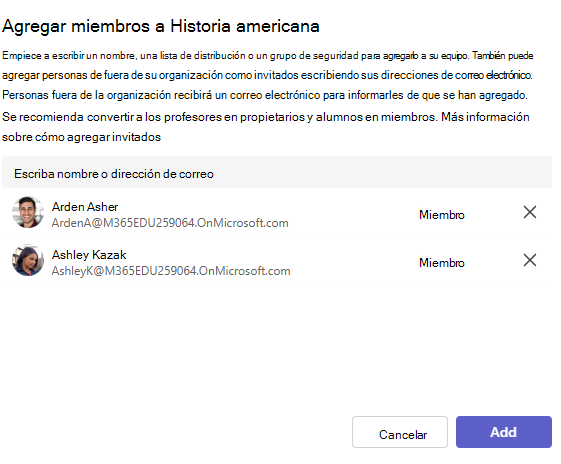Image resolution: width=561 pixels, height=464 pixels.
Task: Select the name Ashley Kazak
Action: coord(89,255)
